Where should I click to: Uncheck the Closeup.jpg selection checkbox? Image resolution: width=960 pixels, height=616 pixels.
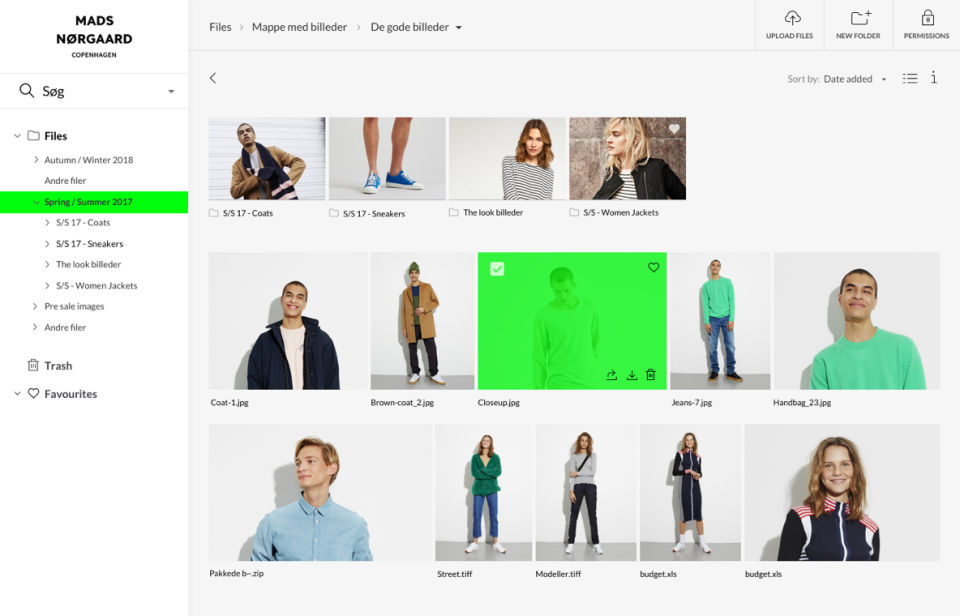[x=497, y=268]
